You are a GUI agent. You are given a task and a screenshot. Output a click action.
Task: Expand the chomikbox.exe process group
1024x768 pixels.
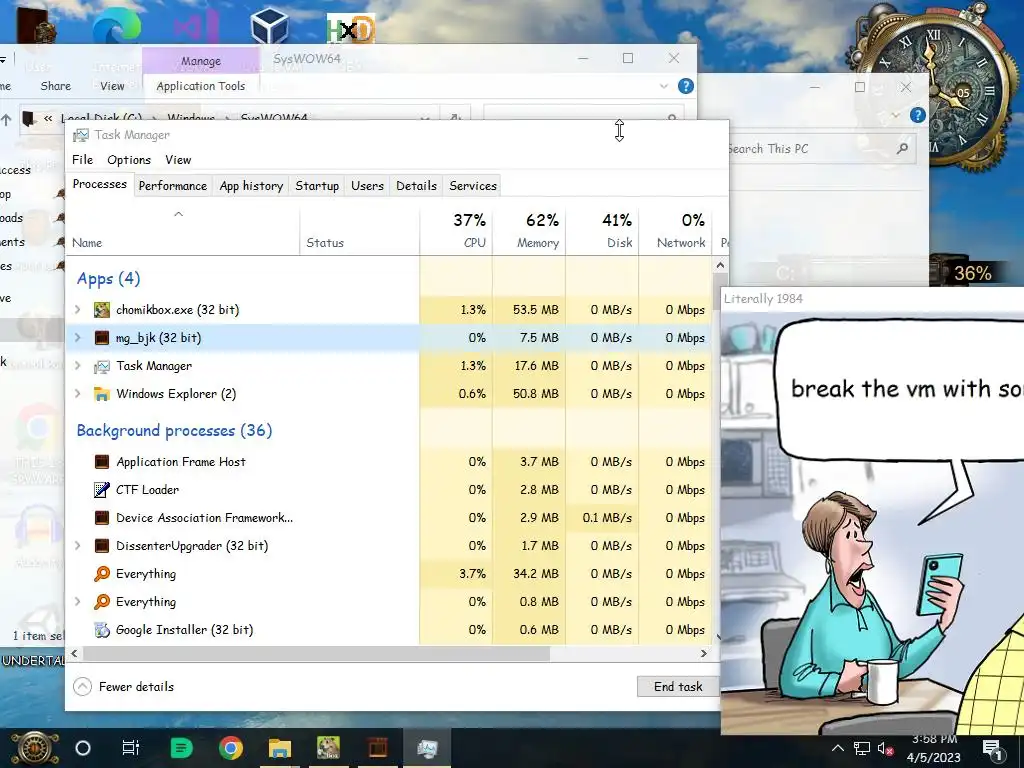[78, 310]
